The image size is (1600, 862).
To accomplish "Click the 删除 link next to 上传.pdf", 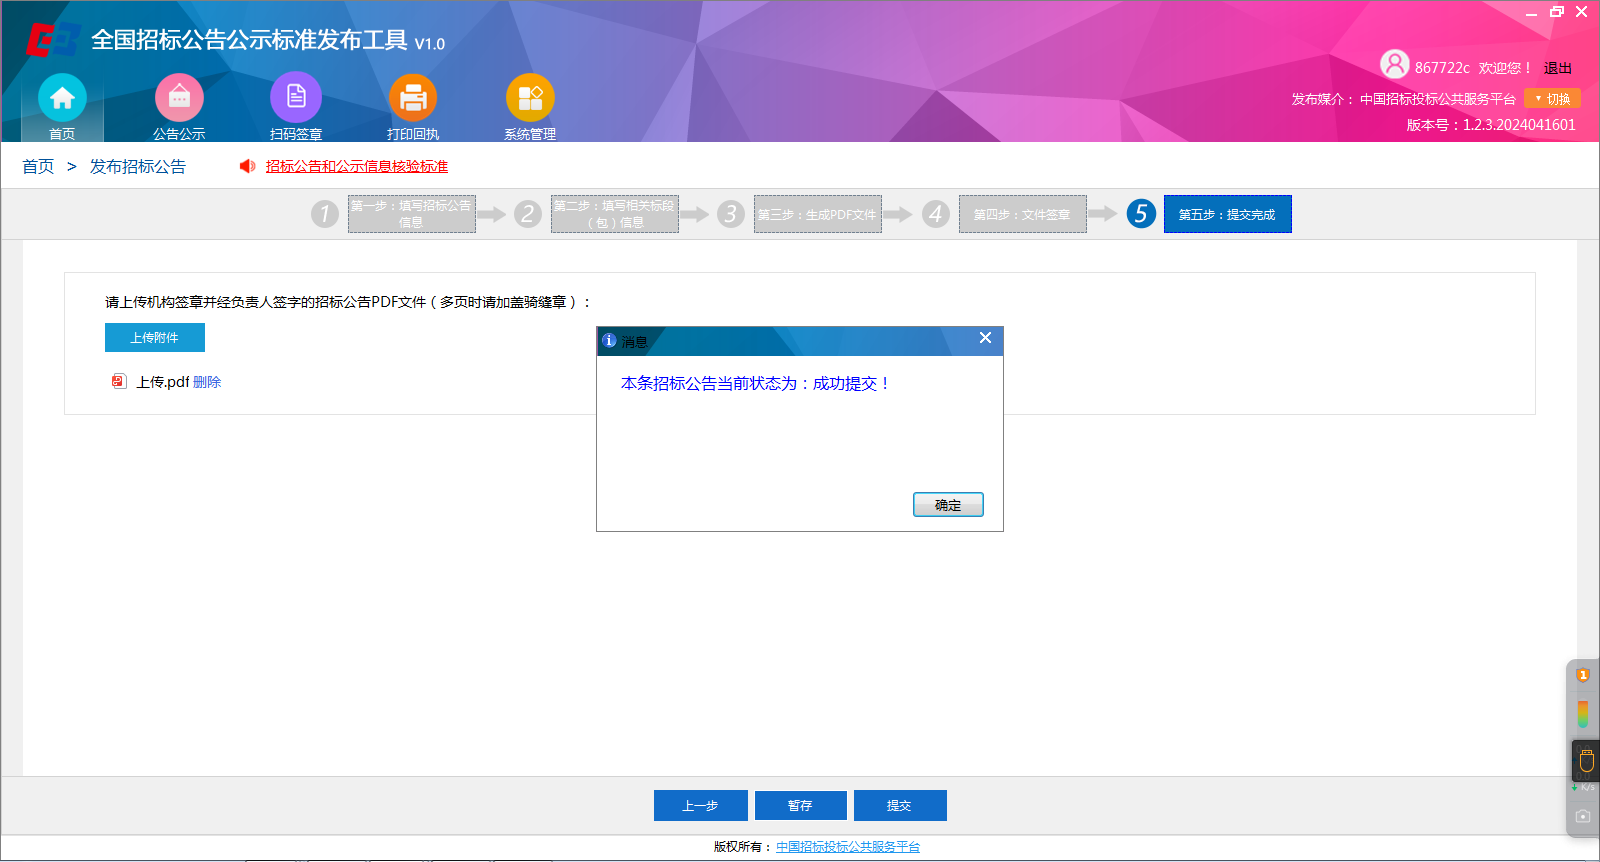I will pyautogui.click(x=207, y=382).
